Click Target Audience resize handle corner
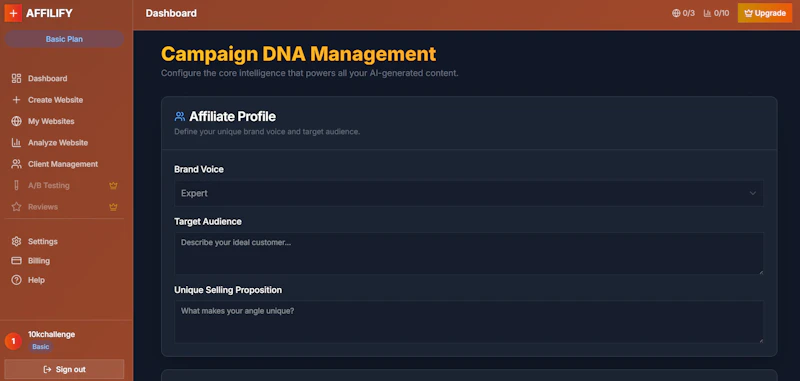Viewport: 800px width, 381px height. point(761,271)
